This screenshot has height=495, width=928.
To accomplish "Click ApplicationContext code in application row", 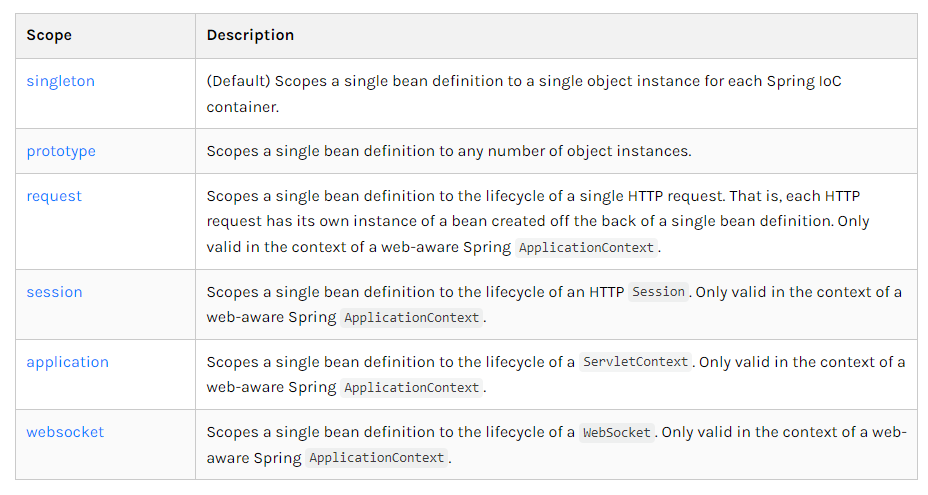I will point(411,387).
